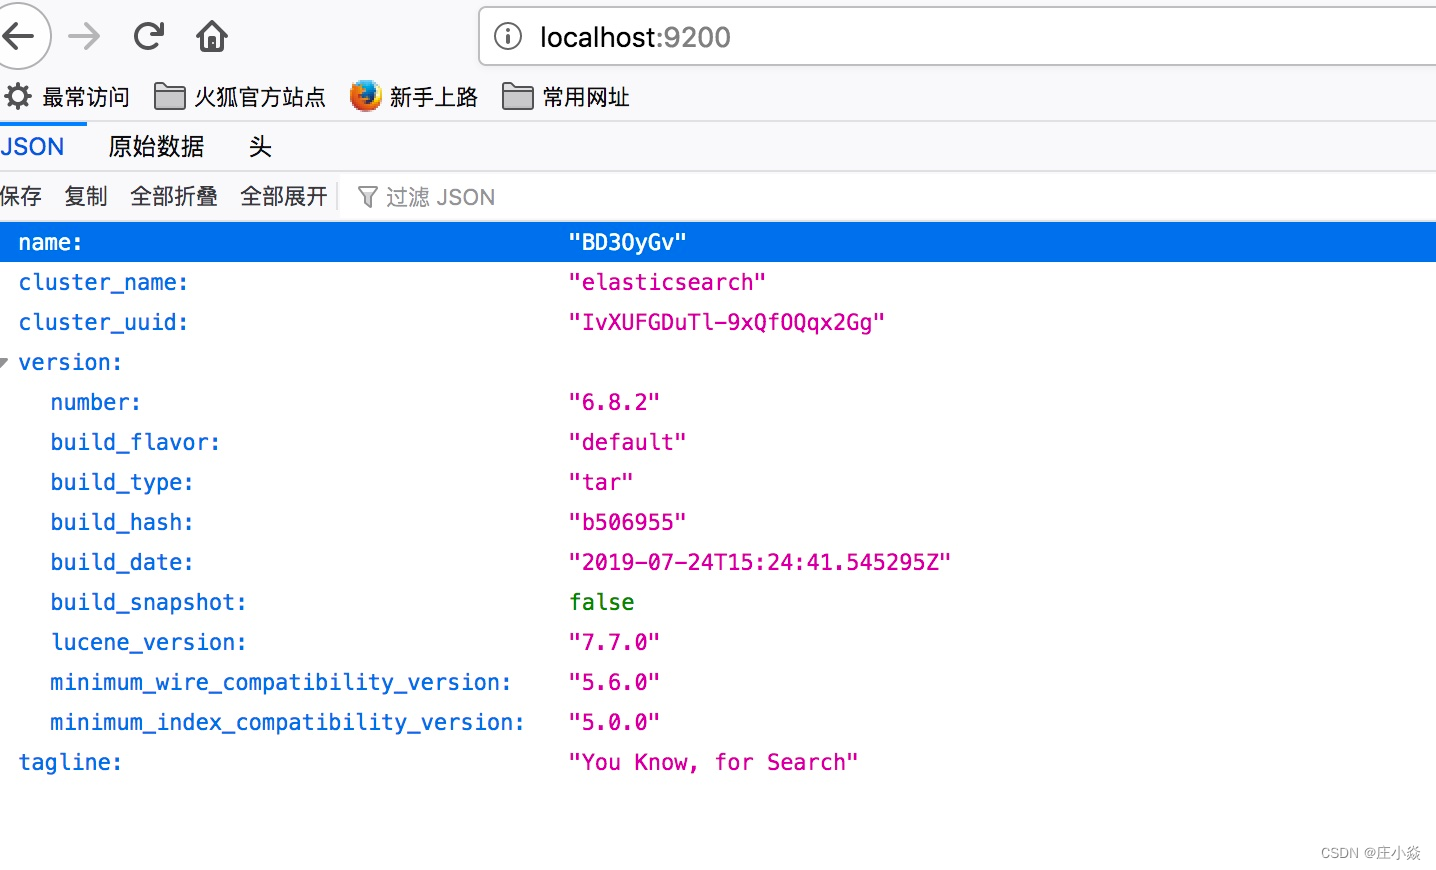Click the value "5.6.0"
This screenshot has height=870, width=1436.
coord(614,682)
